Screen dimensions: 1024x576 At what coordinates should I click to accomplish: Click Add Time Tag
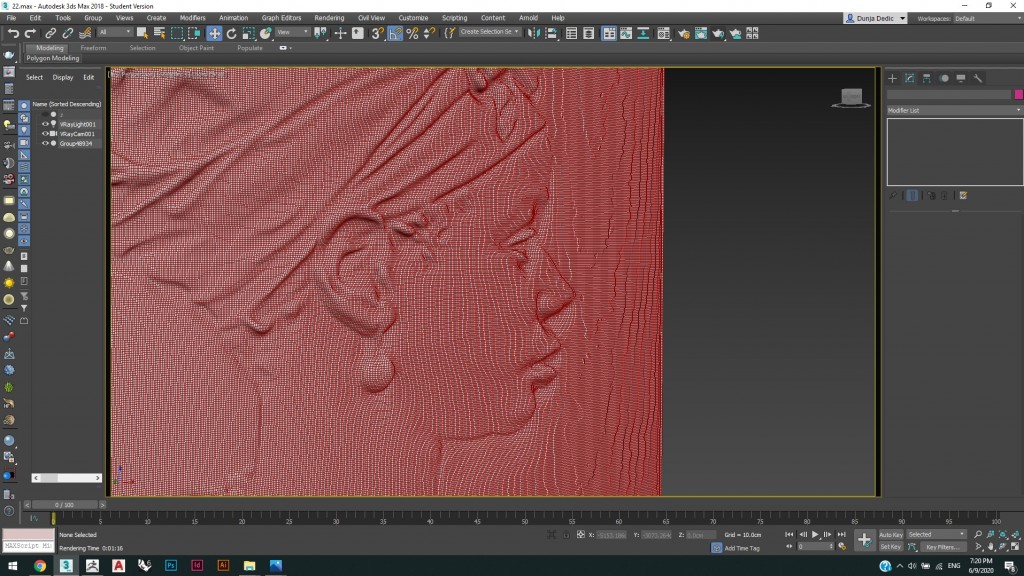pyautogui.click(x=742, y=548)
